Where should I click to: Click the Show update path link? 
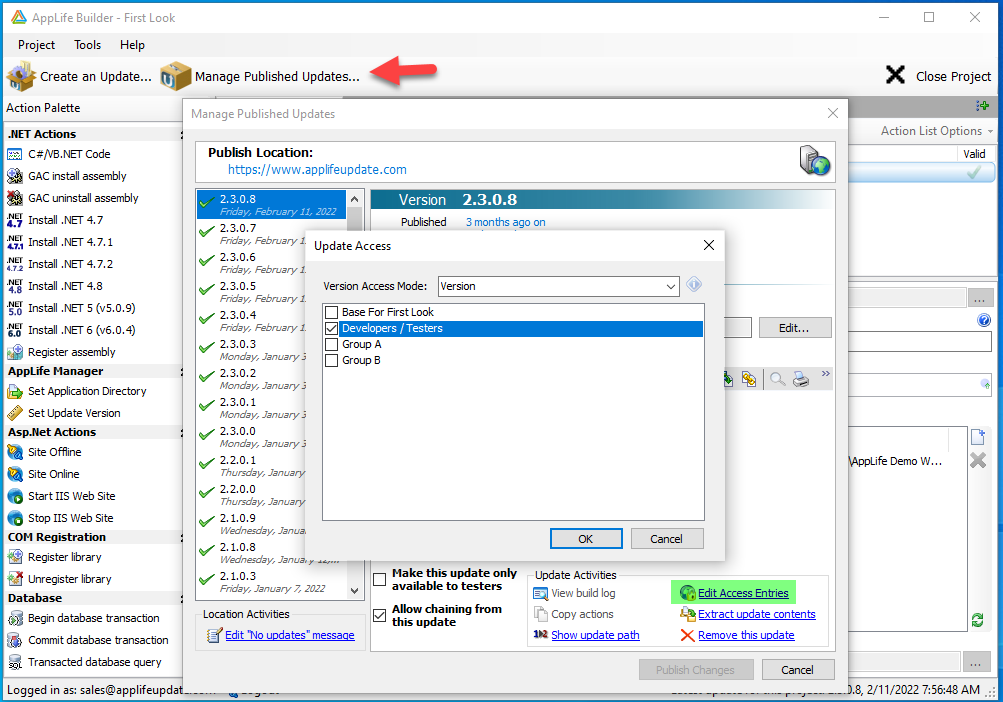click(x=596, y=635)
